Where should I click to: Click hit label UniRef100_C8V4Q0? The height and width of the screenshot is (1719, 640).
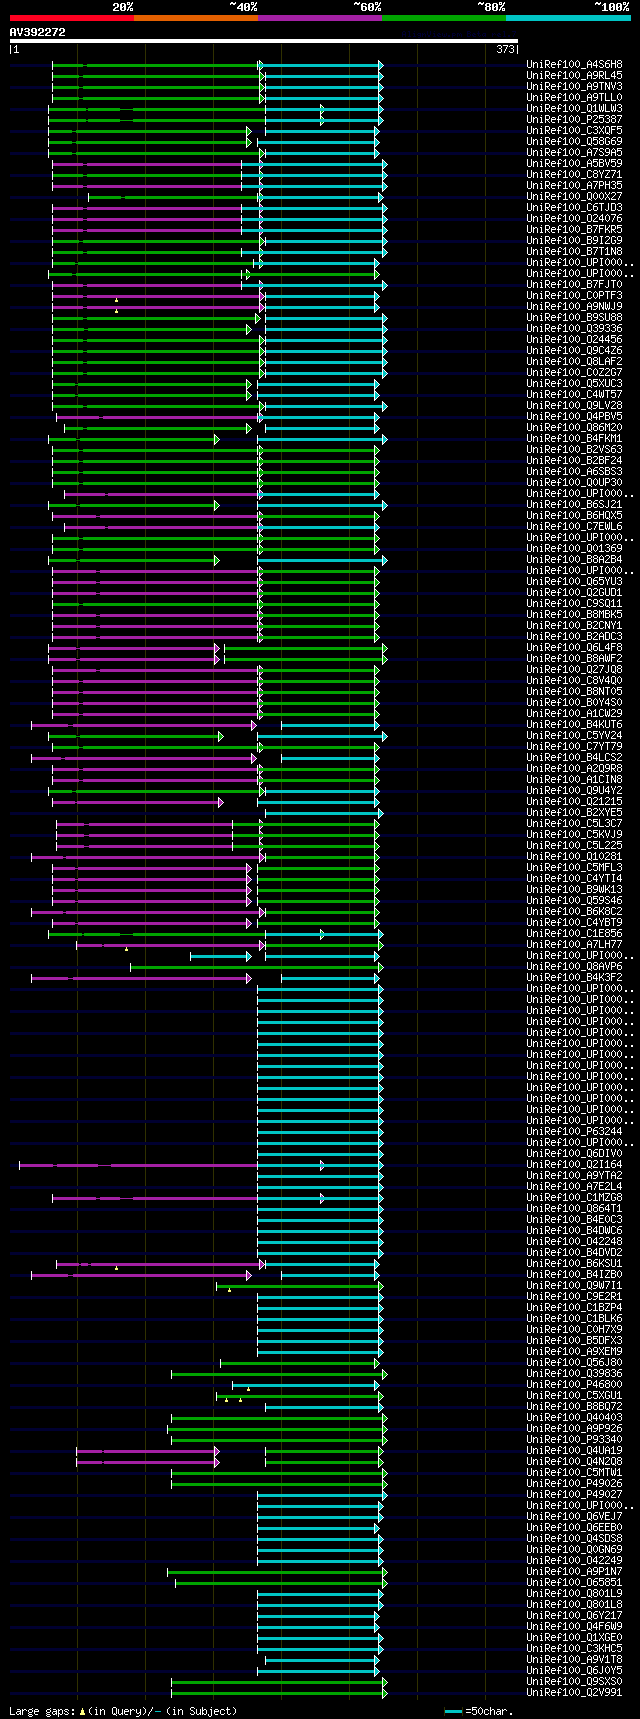click(574, 680)
